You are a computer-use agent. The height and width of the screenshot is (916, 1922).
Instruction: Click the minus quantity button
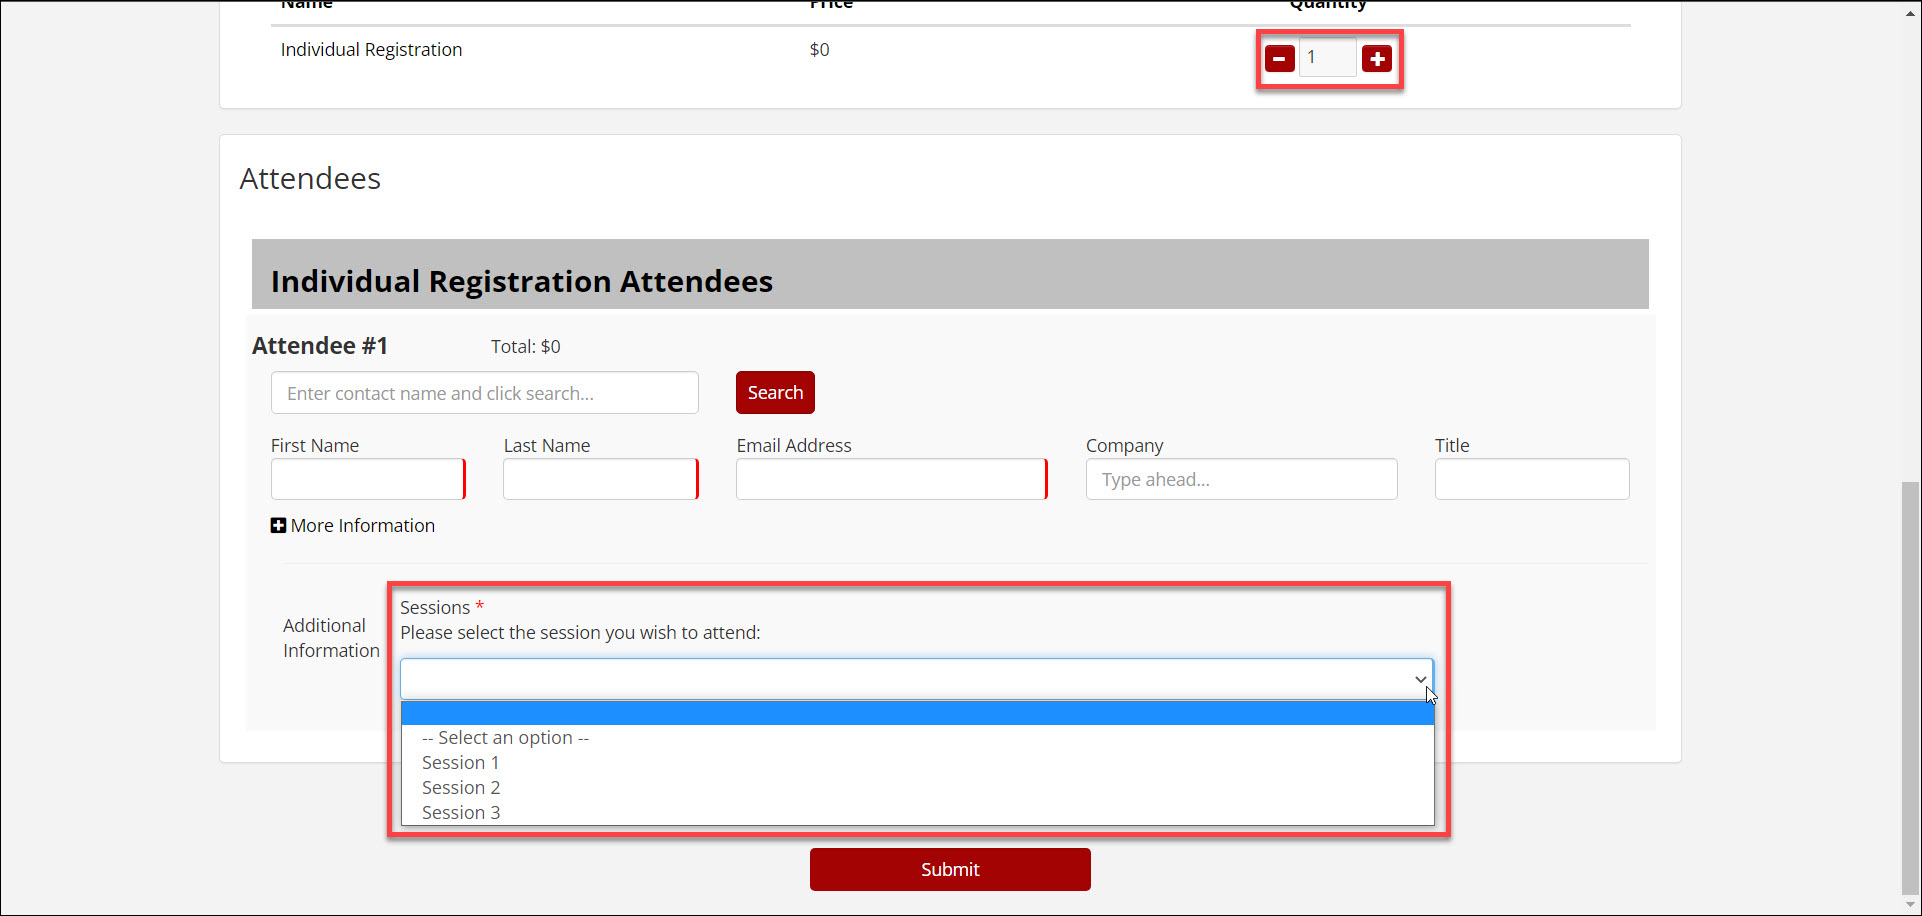pyautogui.click(x=1279, y=59)
